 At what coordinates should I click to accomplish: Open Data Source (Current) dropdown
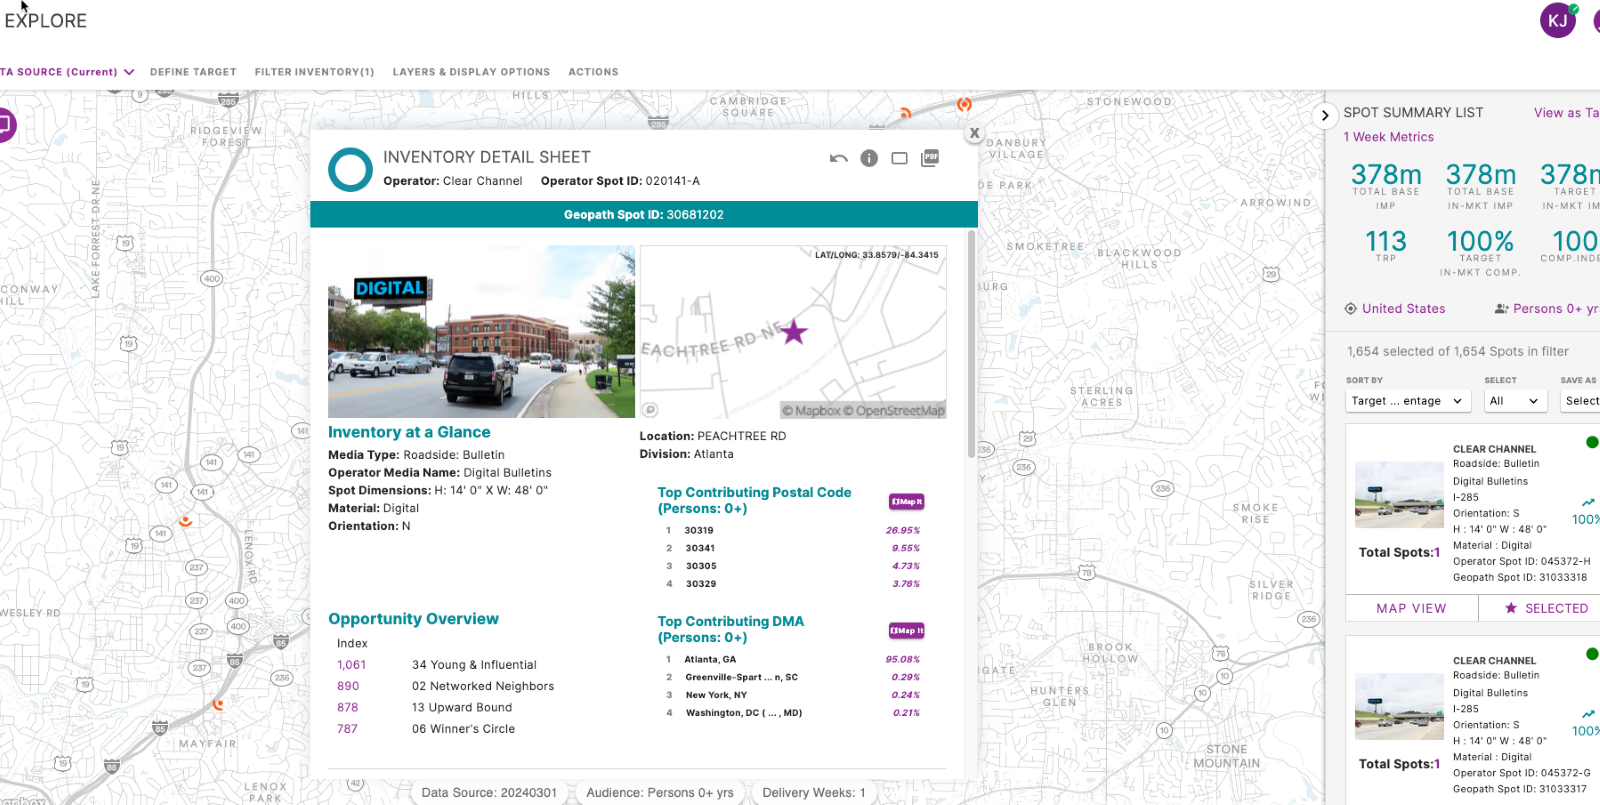(x=67, y=72)
